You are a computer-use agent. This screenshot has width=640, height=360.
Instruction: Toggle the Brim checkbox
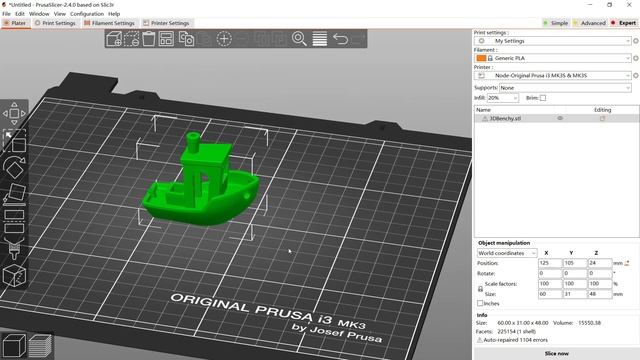point(543,98)
